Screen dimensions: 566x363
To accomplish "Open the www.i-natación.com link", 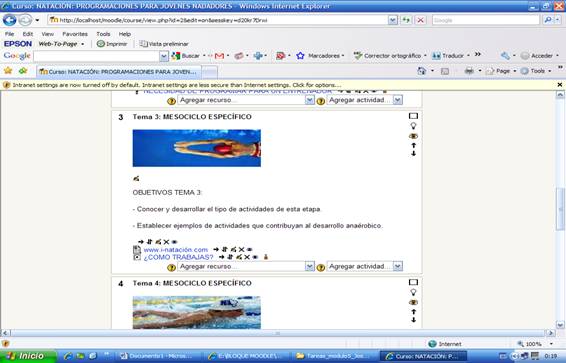I will [176, 250].
